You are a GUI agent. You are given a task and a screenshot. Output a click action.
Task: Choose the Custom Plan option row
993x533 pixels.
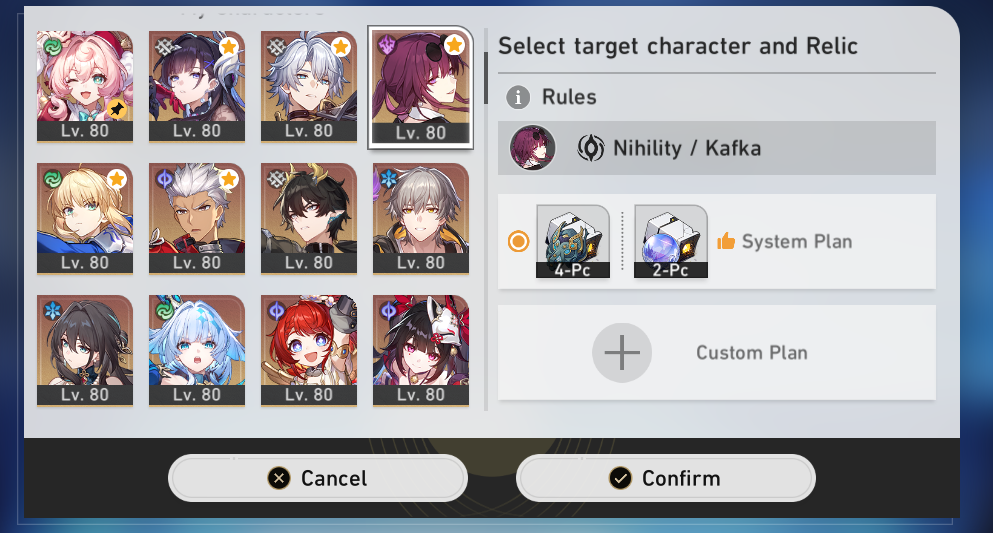pyautogui.click(x=716, y=353)
